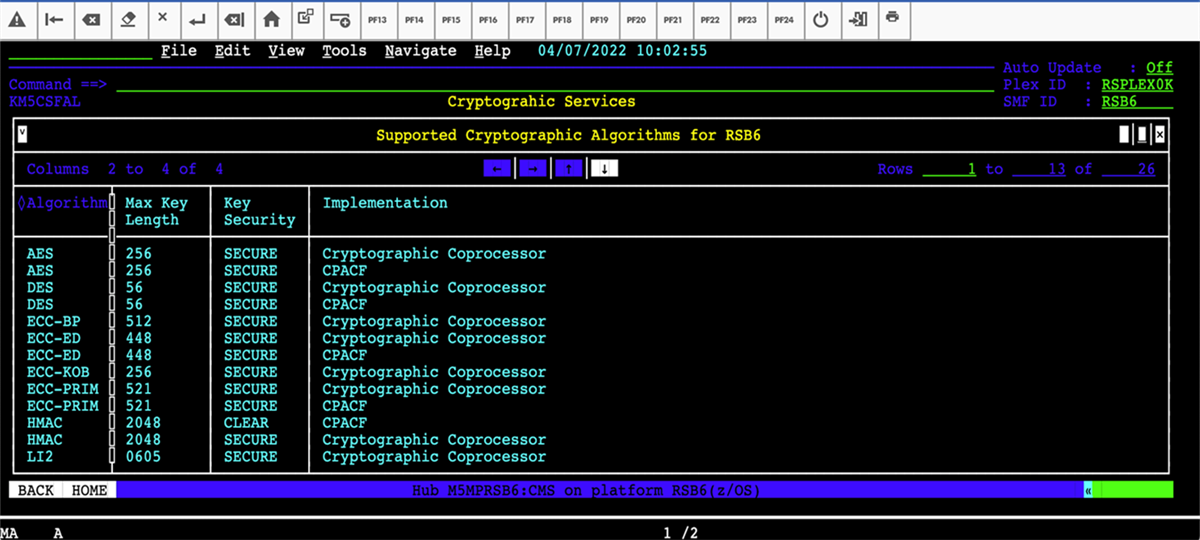The height and width of the screenshot is (540, 1200).
Task: Click the Implementation column header
Action: tap(385, 203)
